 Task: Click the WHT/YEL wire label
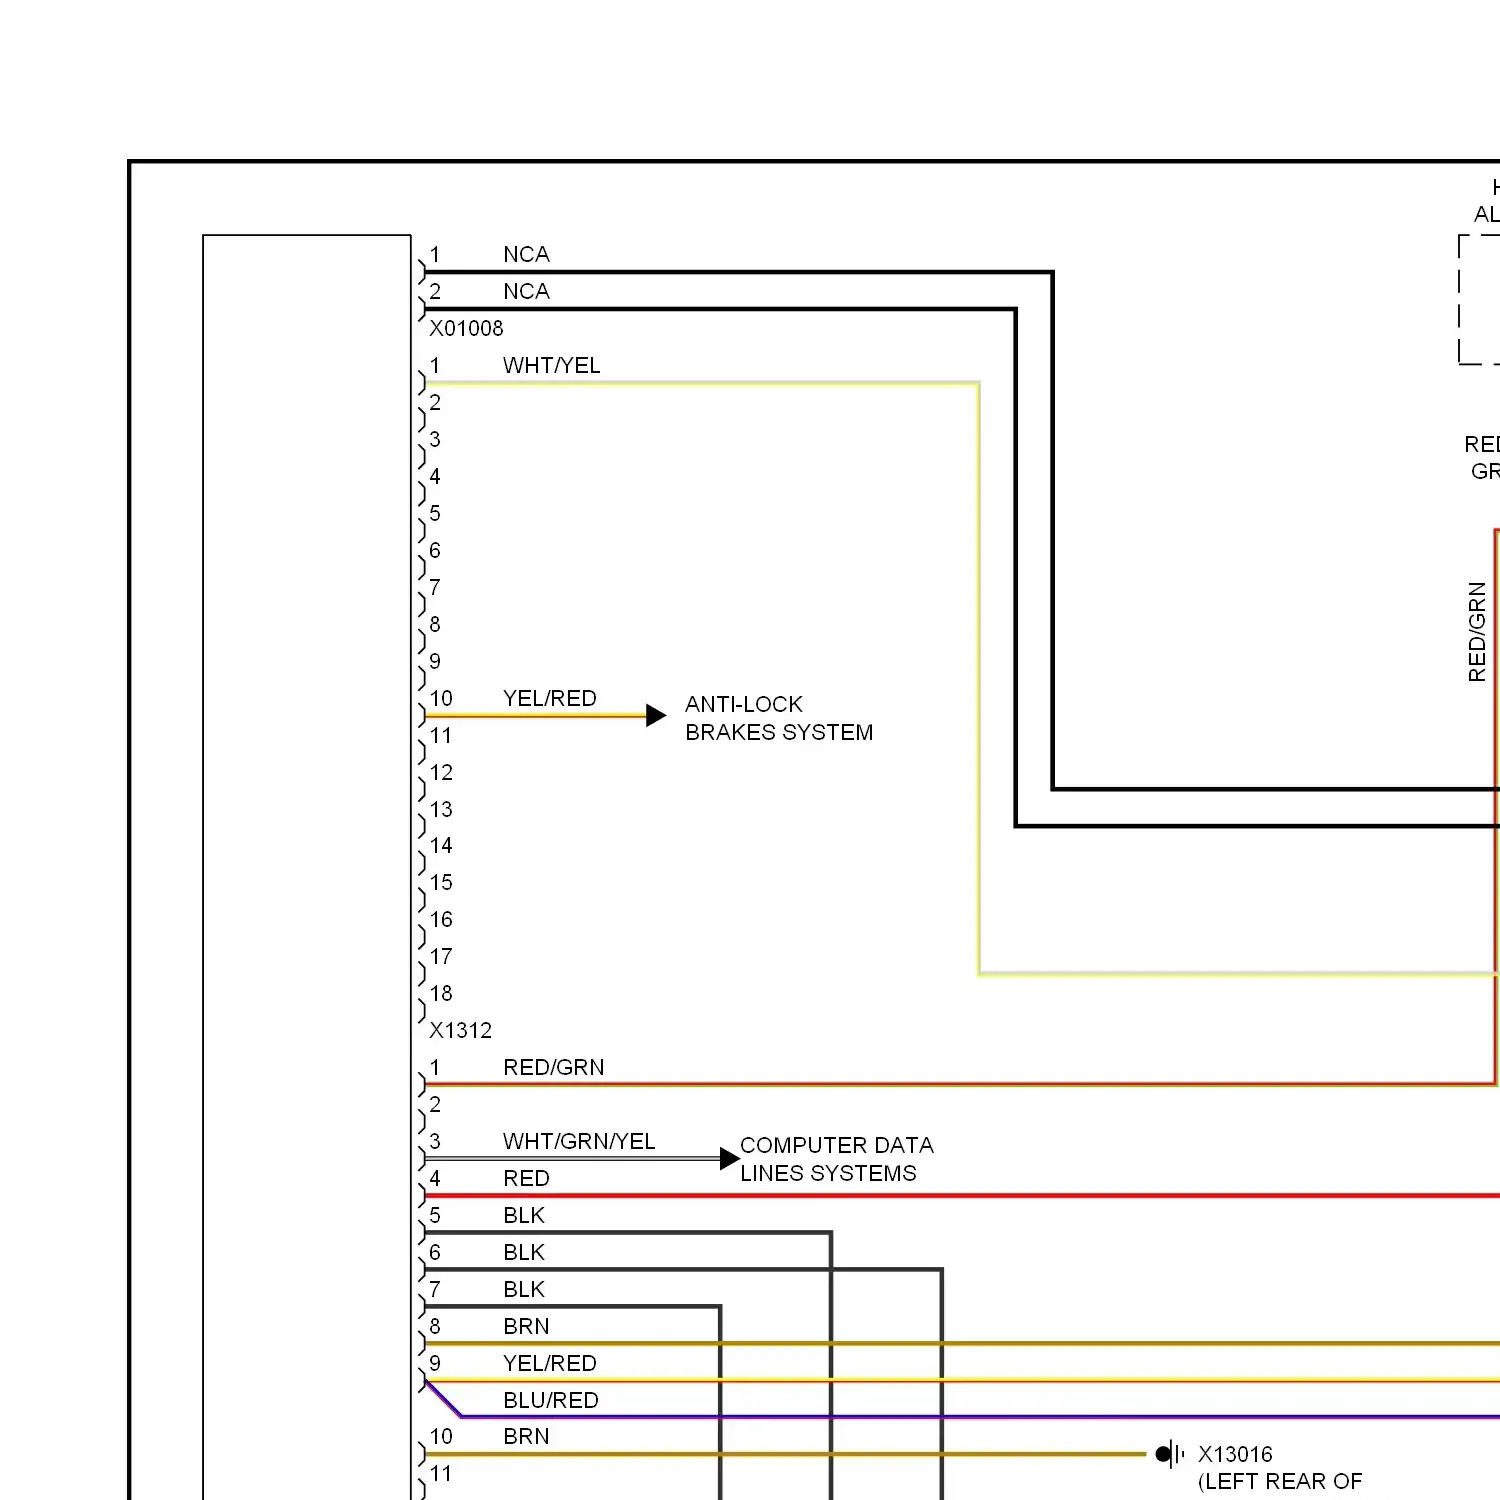tap(552, 365)
